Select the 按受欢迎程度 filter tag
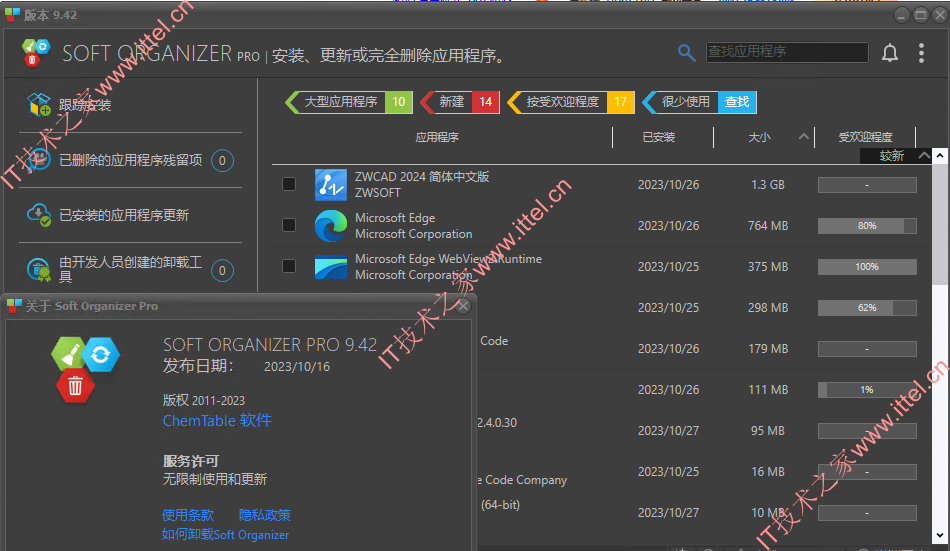Viewport: 950px width, 551px height. tap(571, 102)
